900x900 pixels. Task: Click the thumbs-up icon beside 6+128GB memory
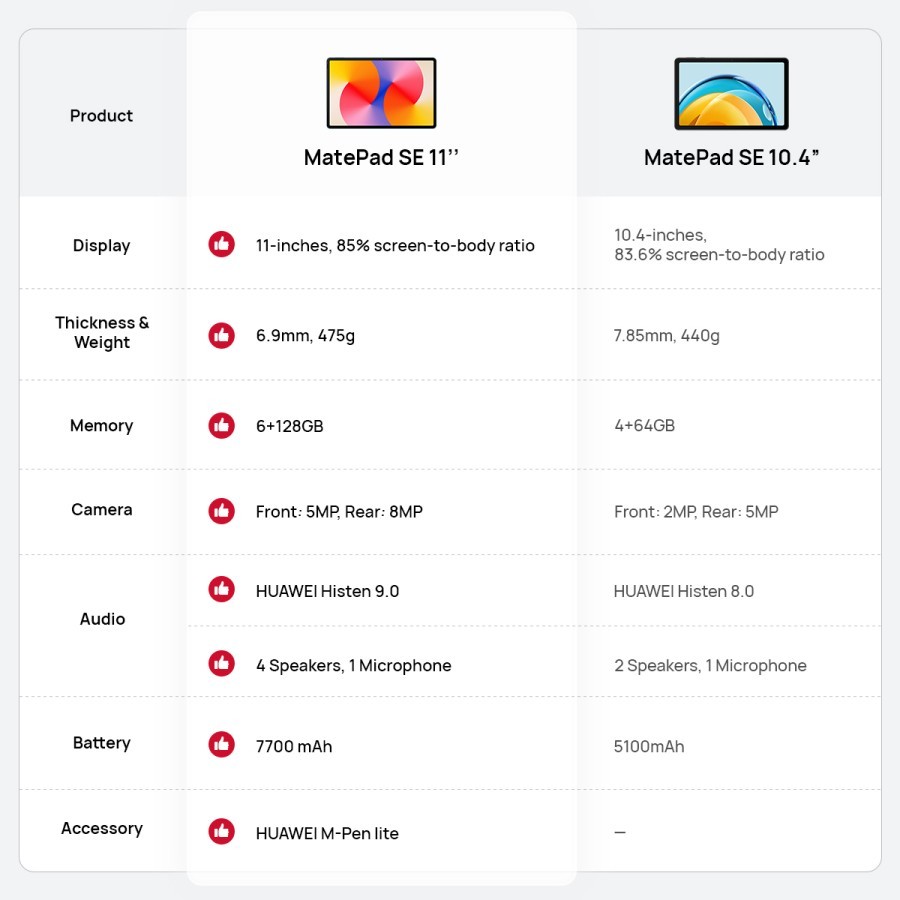pos(221,426)
